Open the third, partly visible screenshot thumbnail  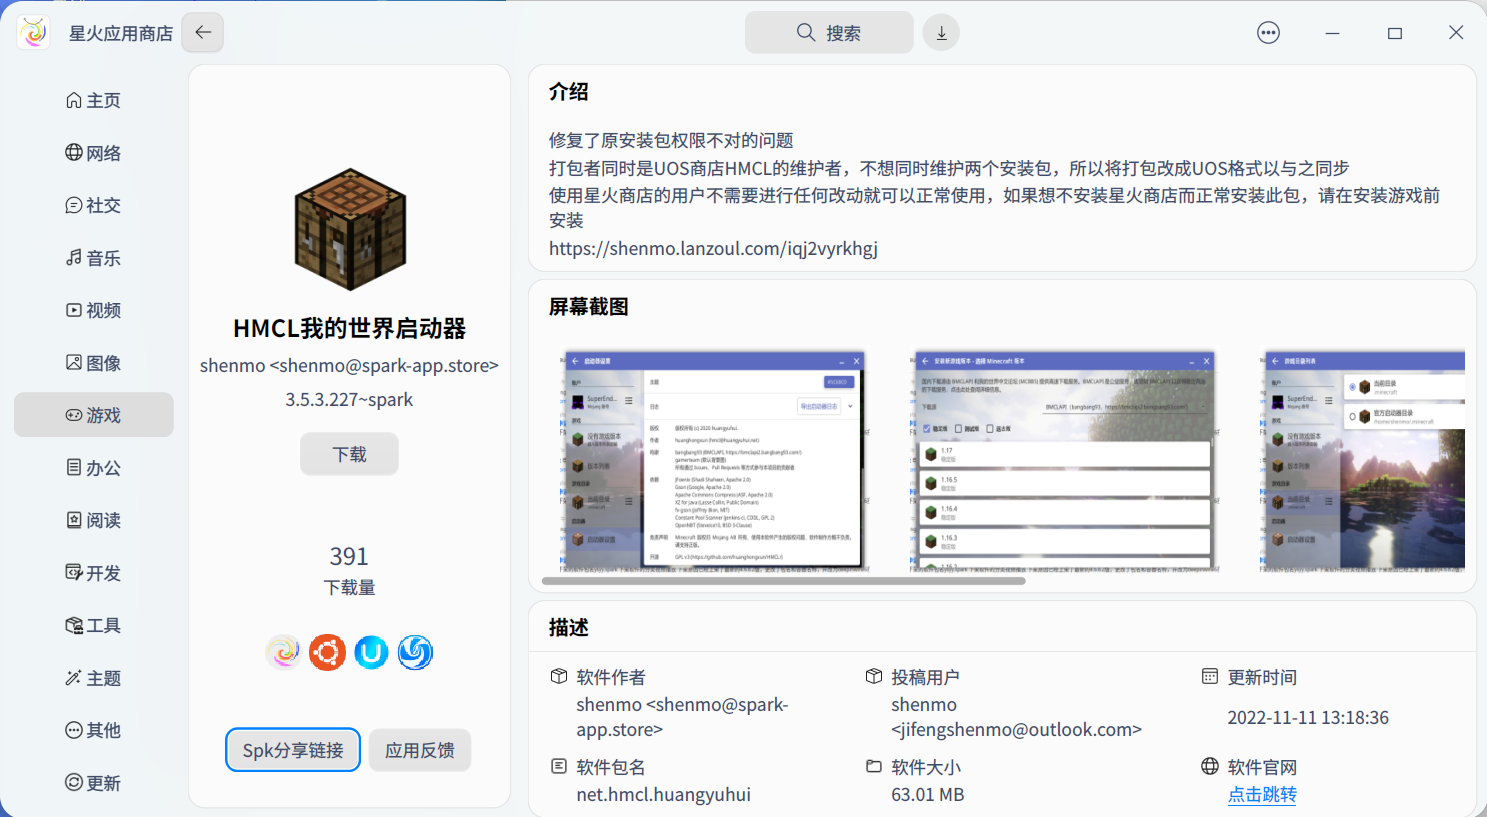[1362, 459]
